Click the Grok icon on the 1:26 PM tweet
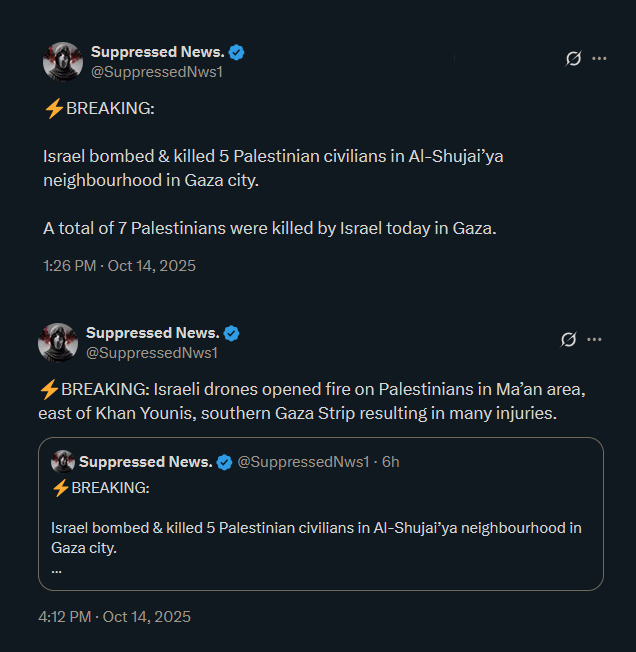Viewport: 636px width, 652px height. click(573, 58)
